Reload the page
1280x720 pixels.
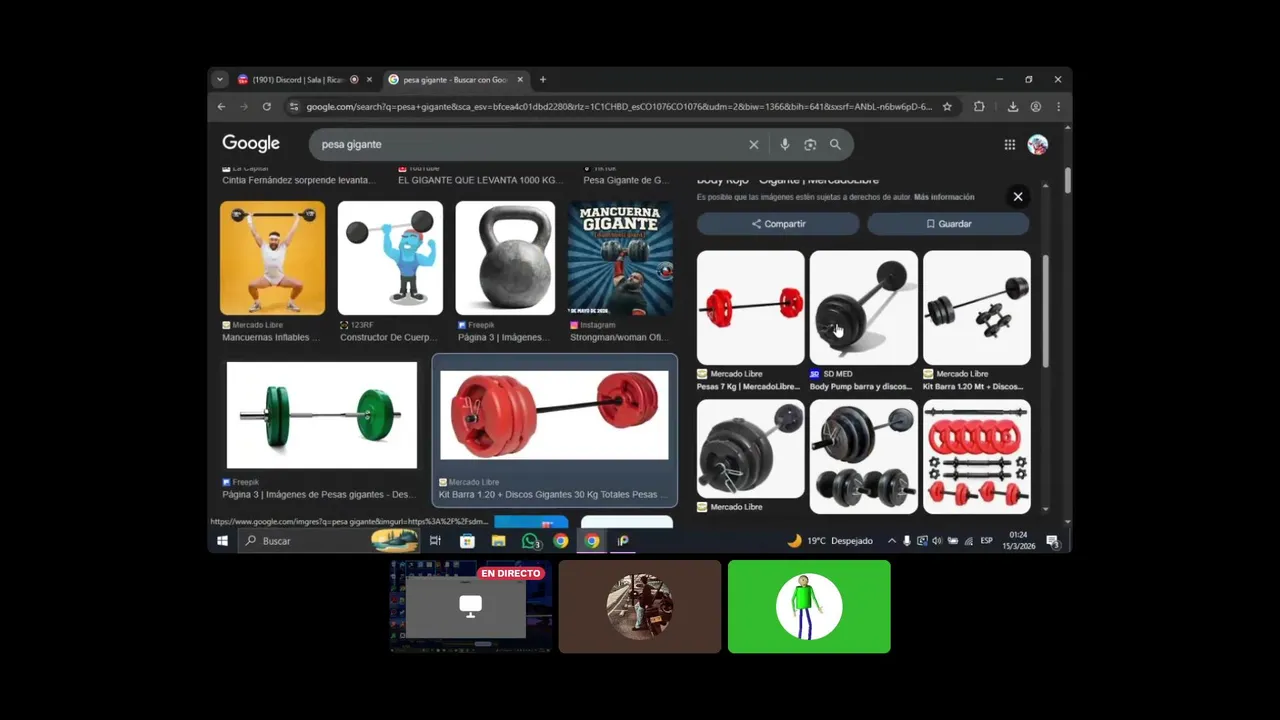point(267,106)
